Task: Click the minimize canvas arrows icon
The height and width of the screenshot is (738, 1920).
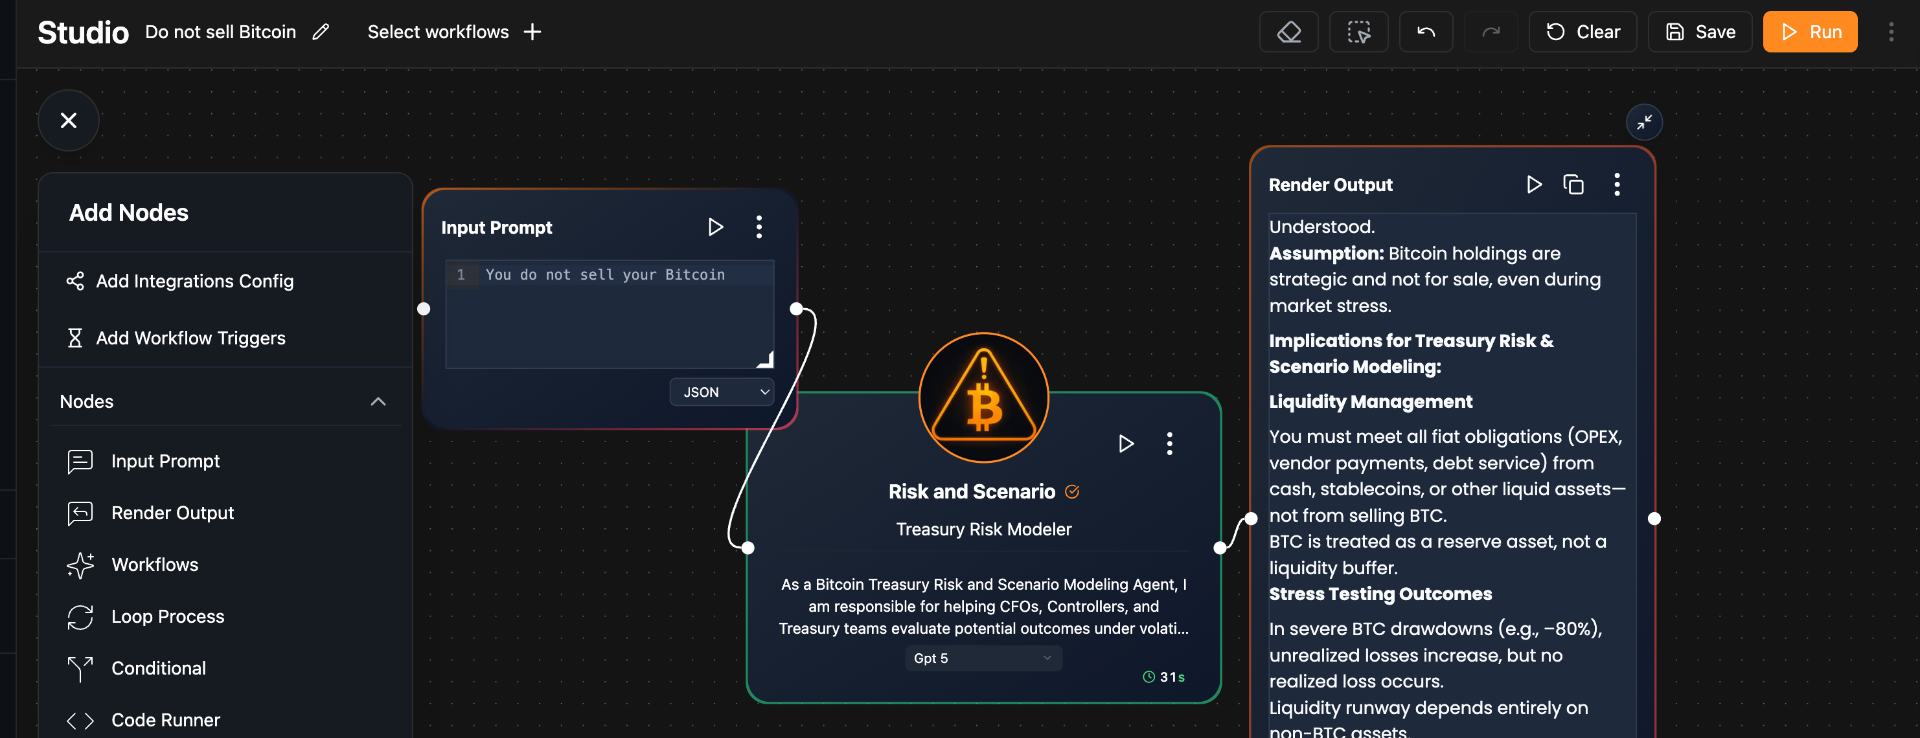Action: point(1645,122)
